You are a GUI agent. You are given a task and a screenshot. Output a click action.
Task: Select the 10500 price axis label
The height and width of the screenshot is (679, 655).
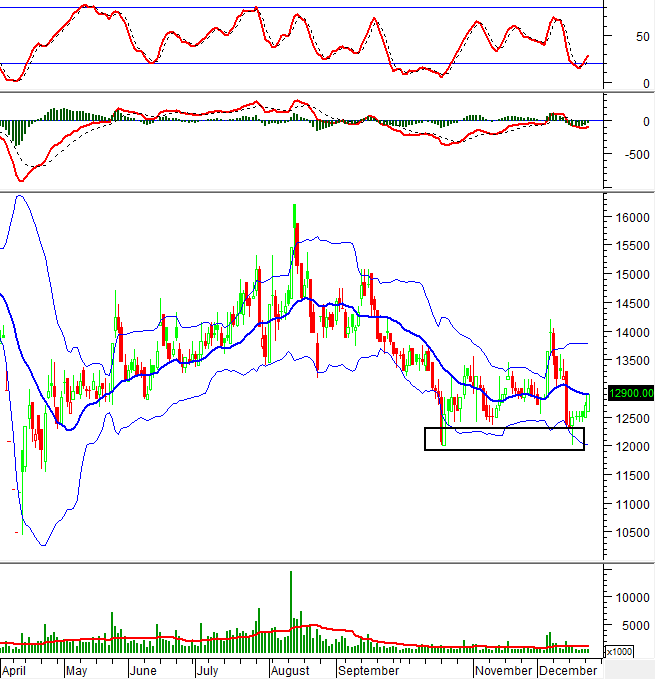[630, 533]
